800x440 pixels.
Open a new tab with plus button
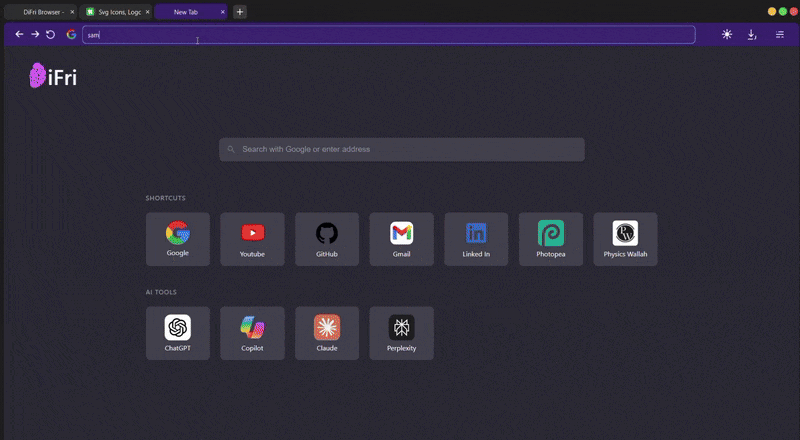click(240, 12)
